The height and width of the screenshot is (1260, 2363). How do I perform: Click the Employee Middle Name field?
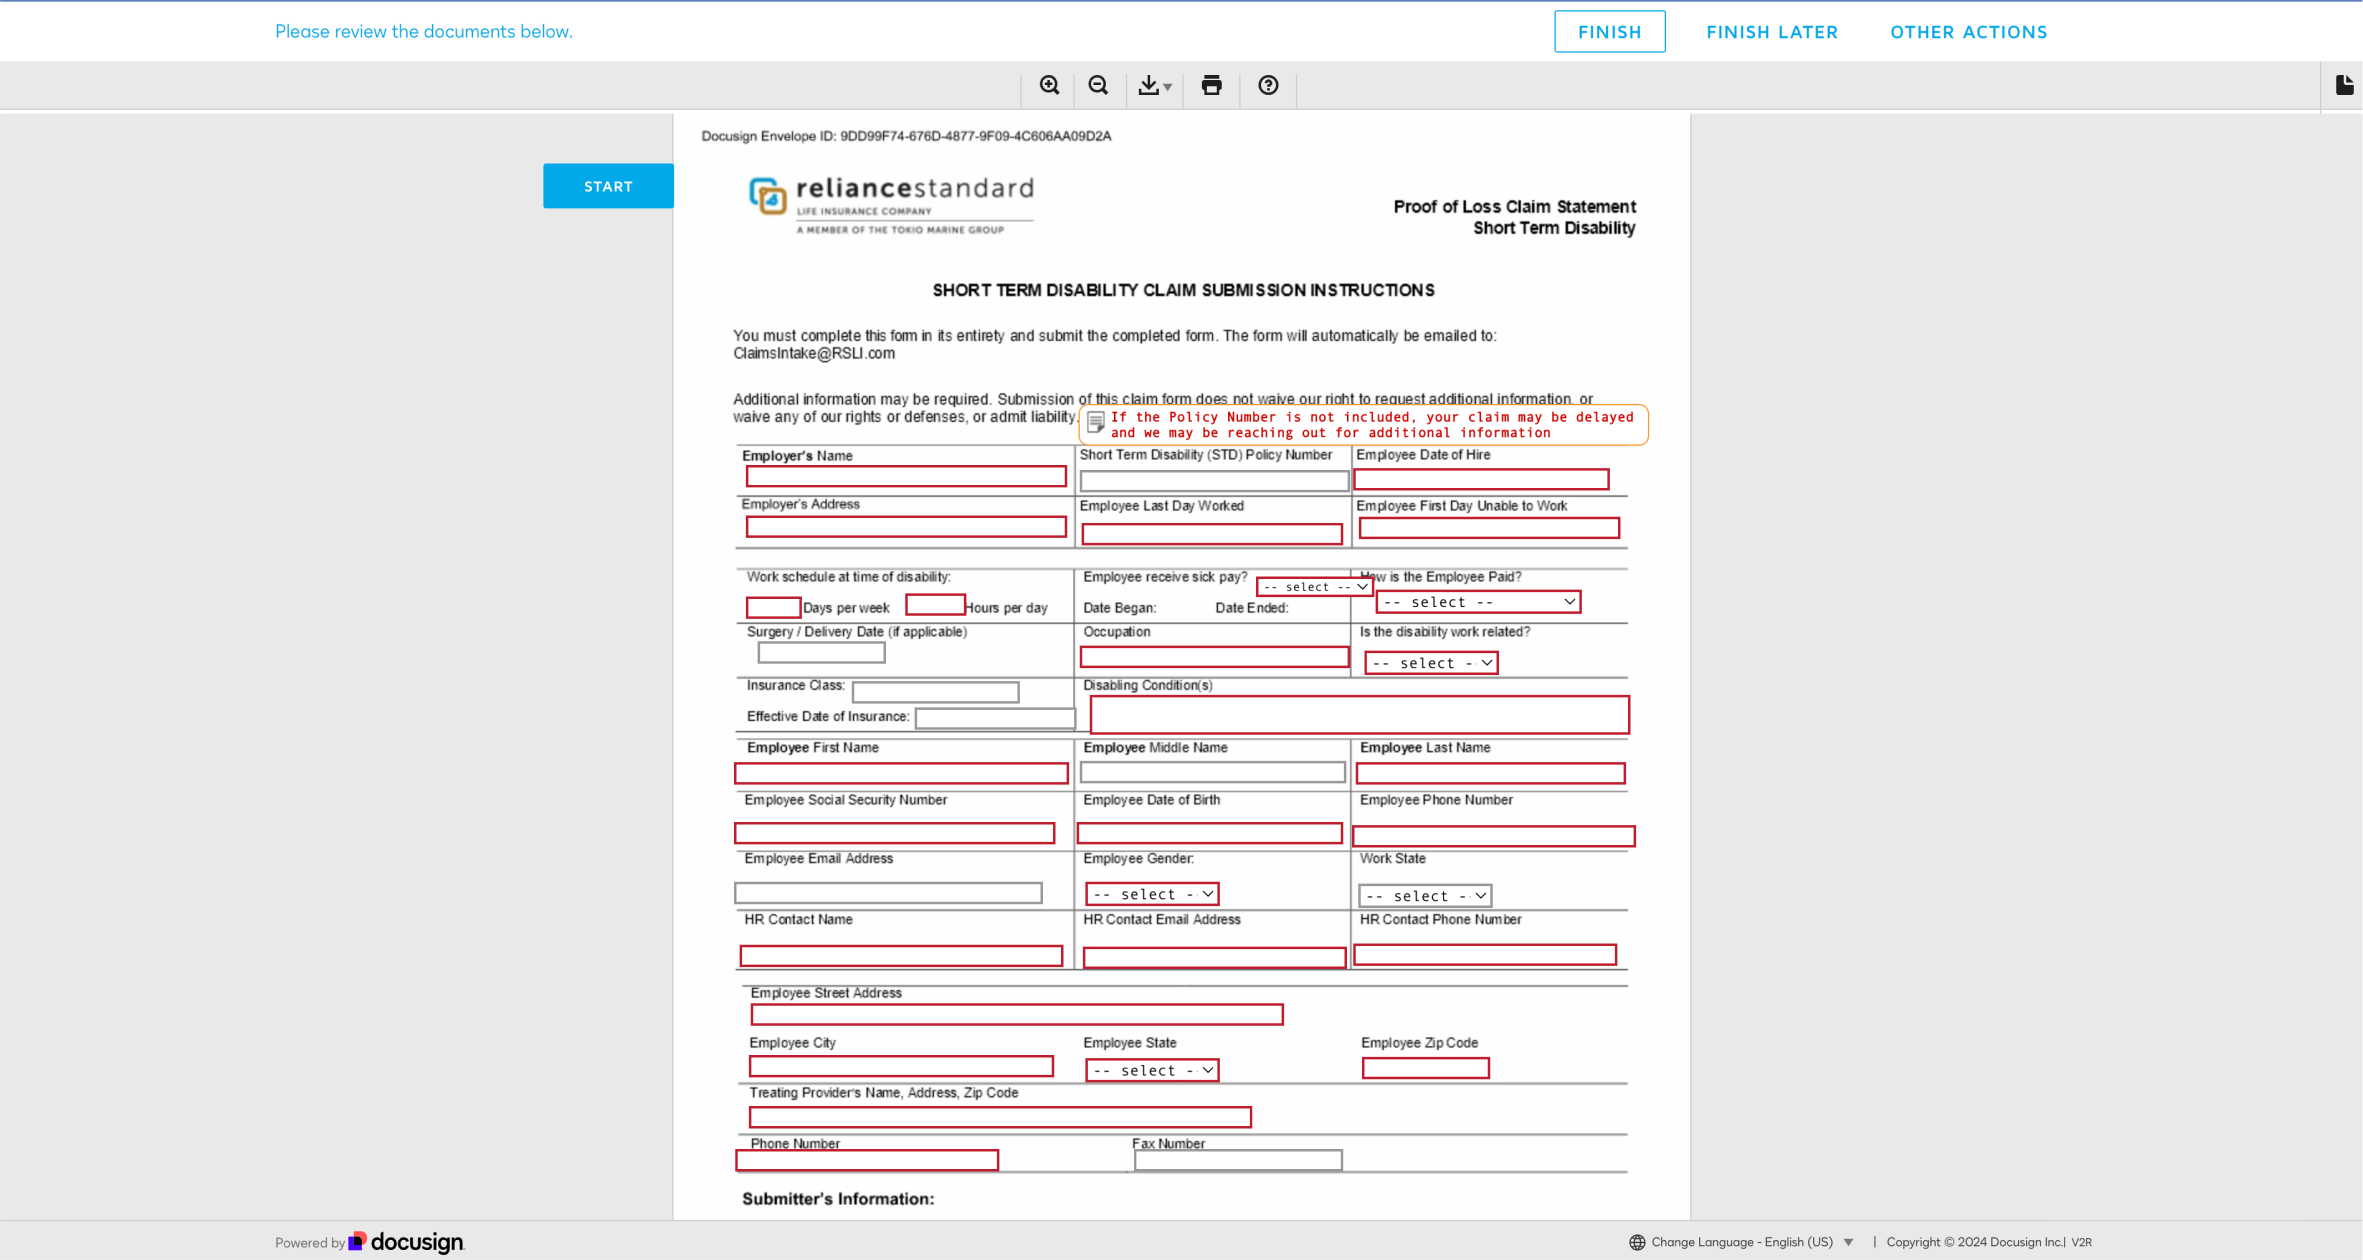pyautogui.click(x=1213, y=772)
